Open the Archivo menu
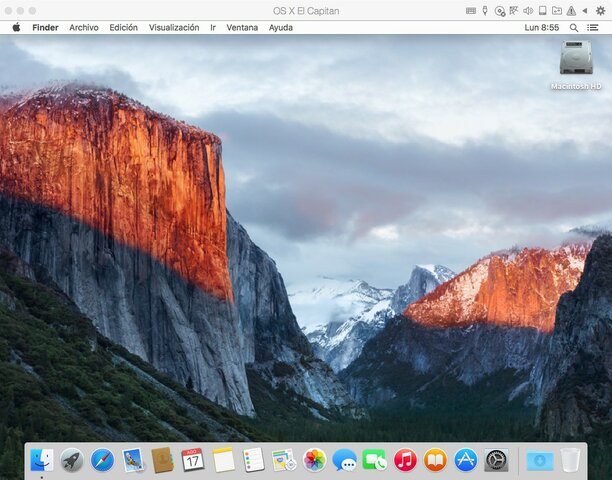The width and height of the screenshot is (612, 480). click(84, 28)
